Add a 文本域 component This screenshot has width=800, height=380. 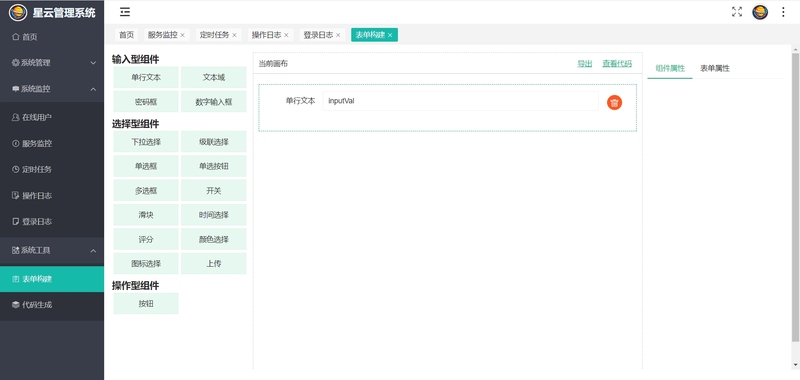(x=213, y=78)
